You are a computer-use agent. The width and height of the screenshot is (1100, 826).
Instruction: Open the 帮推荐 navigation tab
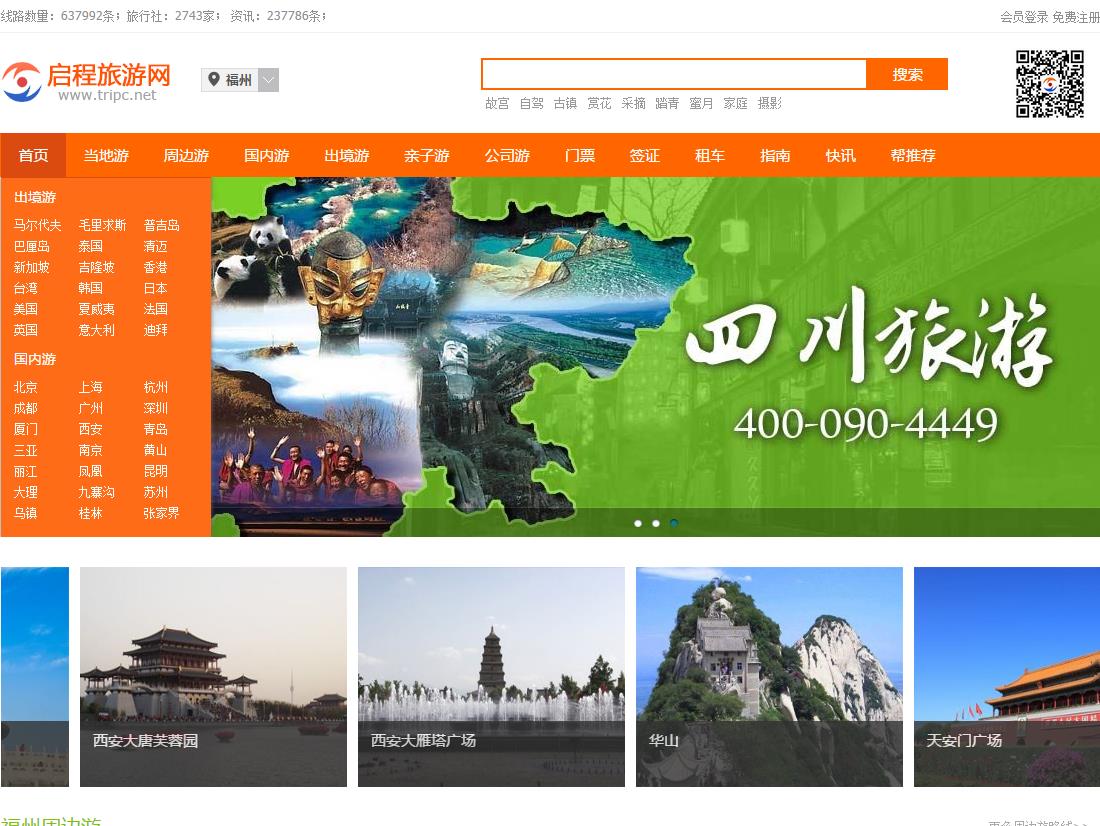[913, 155]
